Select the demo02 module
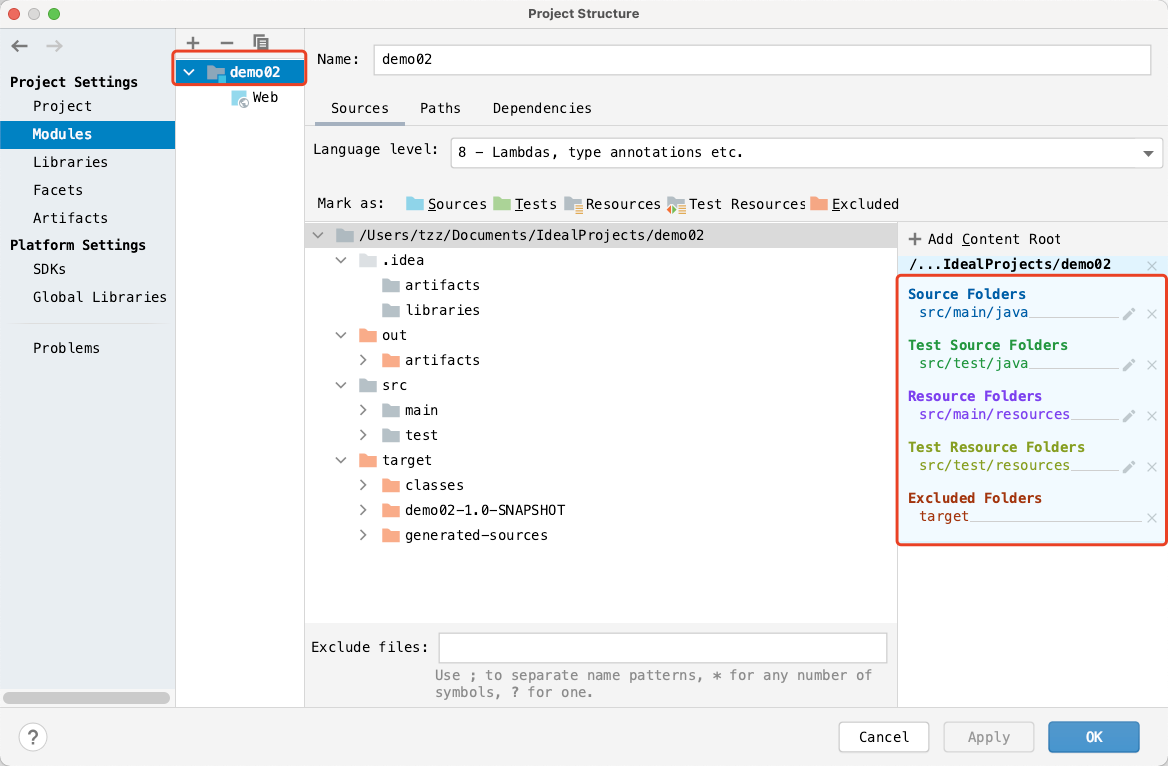The height and width of the screenshot is (766, 1168). [239, 72]
